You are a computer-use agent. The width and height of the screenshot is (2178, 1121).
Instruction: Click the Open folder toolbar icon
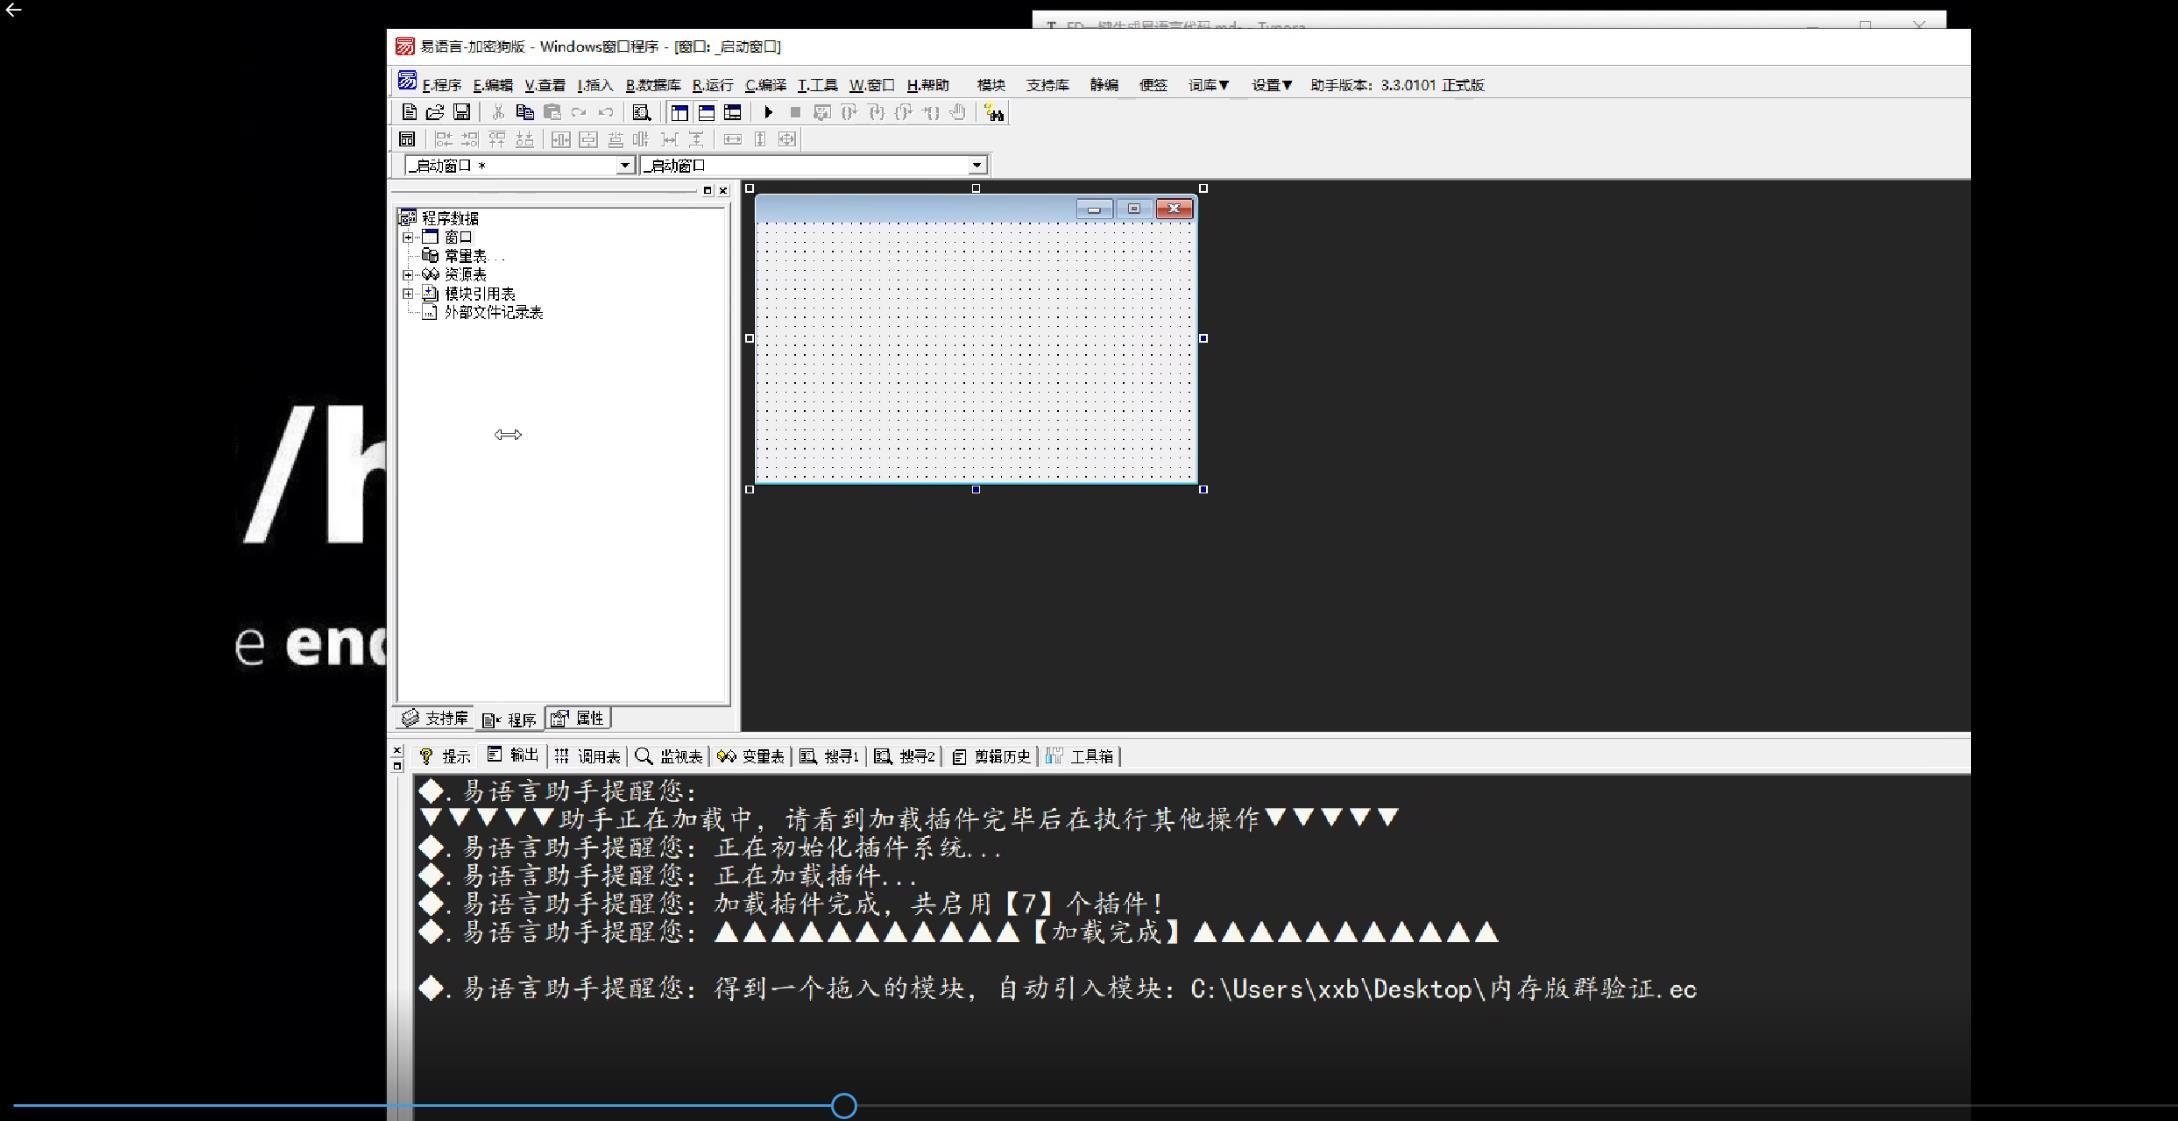click(435, 113)
